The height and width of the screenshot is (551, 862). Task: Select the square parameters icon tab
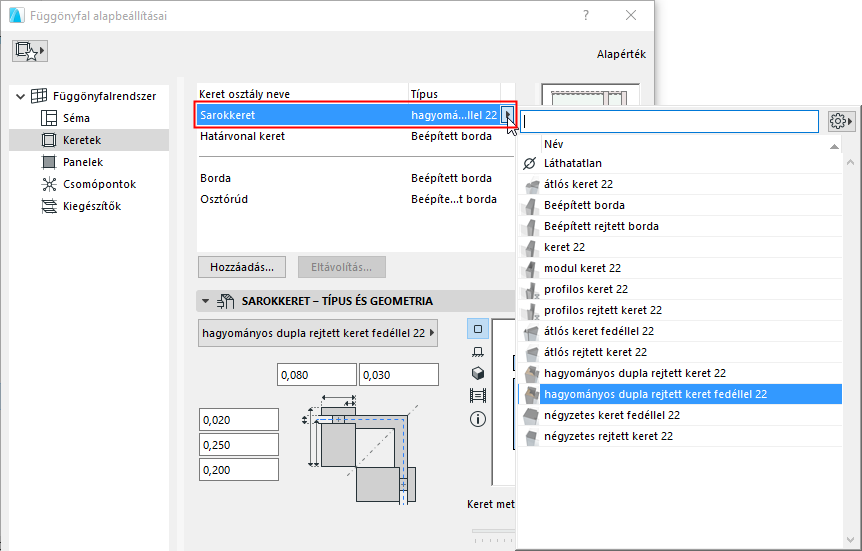pyautogui.click(x=477, y=329)
